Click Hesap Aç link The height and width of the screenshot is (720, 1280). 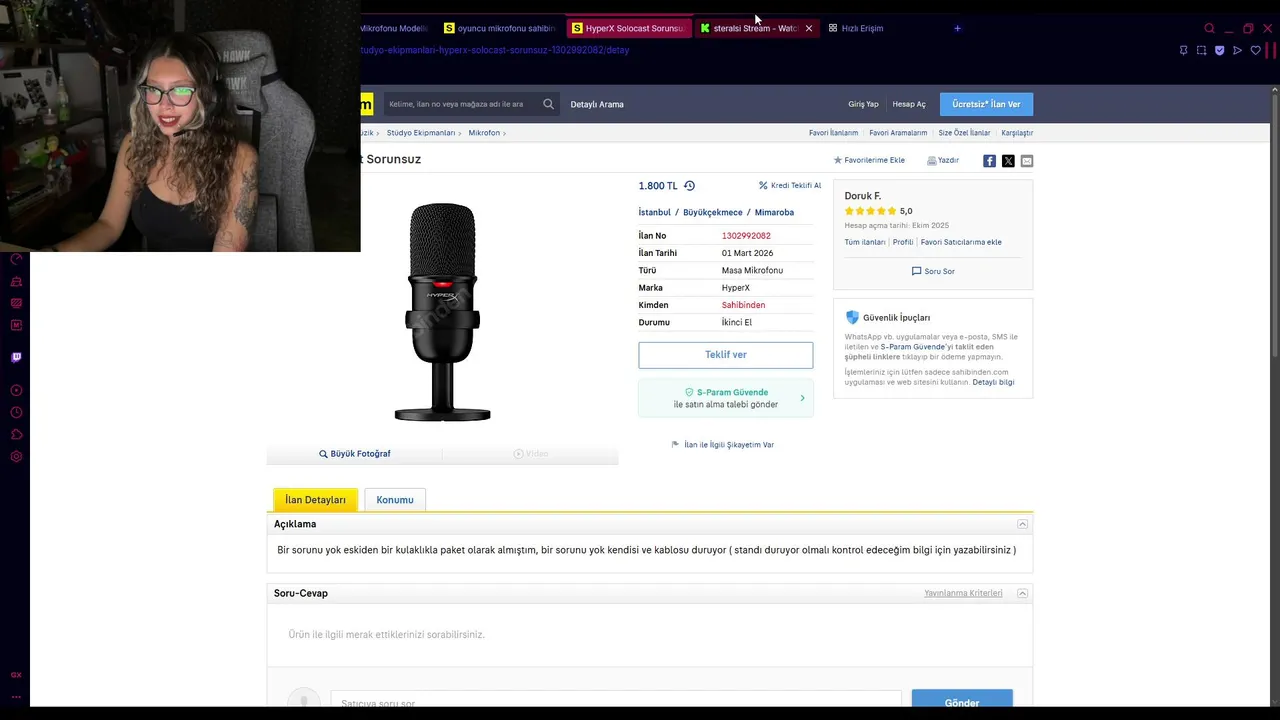[x=909, y=104]
